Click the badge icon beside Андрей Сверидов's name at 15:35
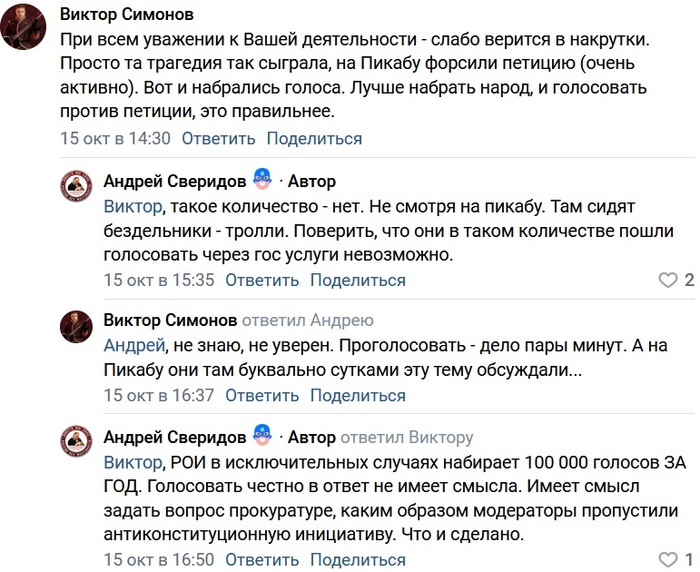 pos(262,180)
